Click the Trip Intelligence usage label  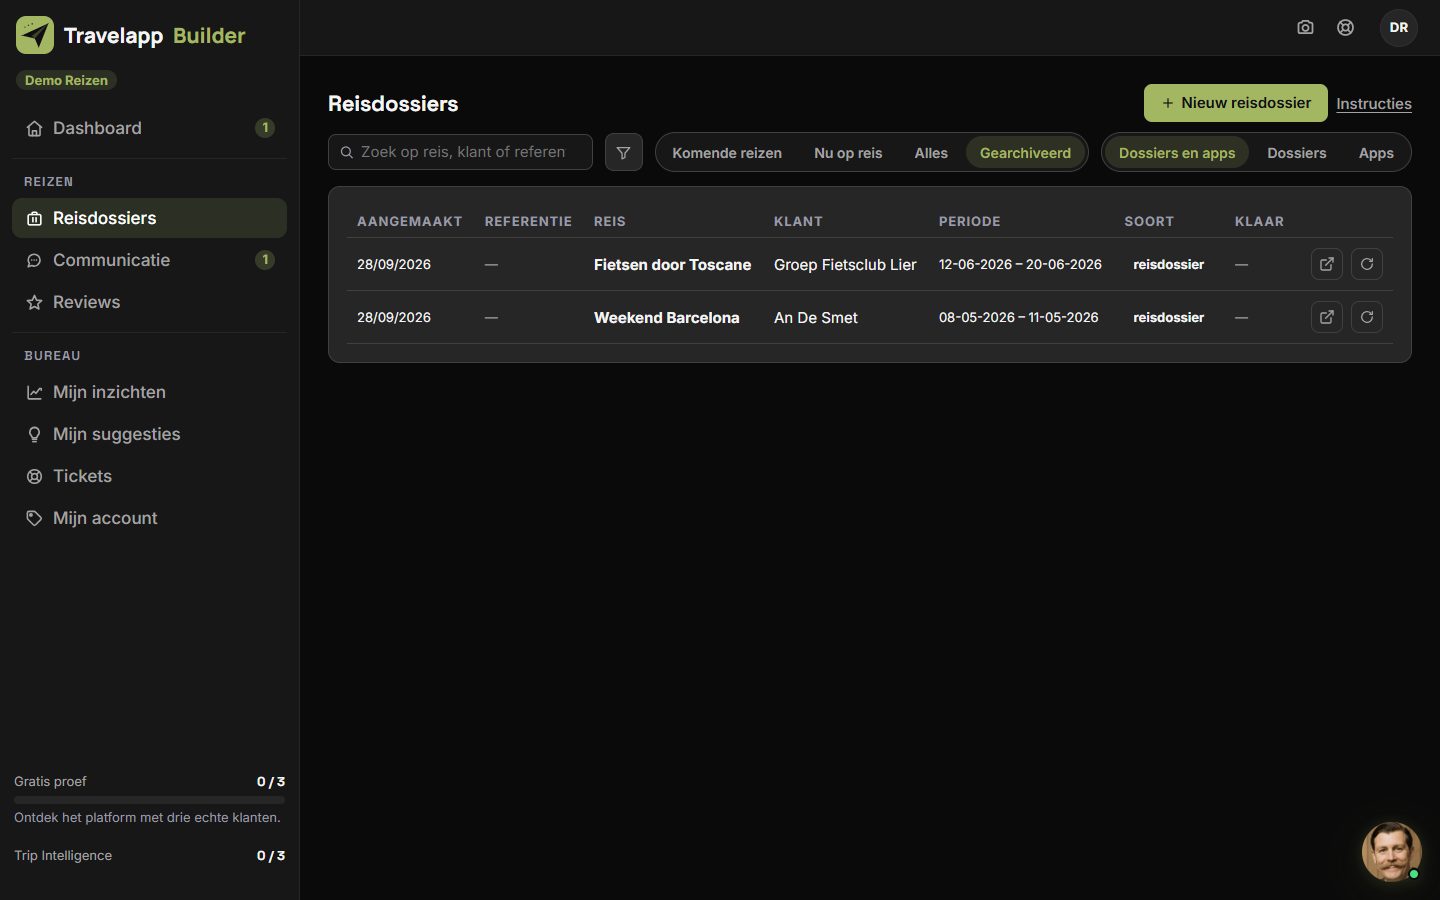pyautogui.click(x=63, y=856)
